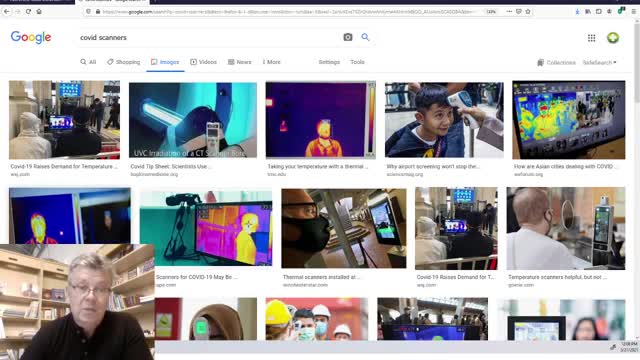Open the Firefox account icon
Screen dimensions: 640x360
[x=609, y=11]
